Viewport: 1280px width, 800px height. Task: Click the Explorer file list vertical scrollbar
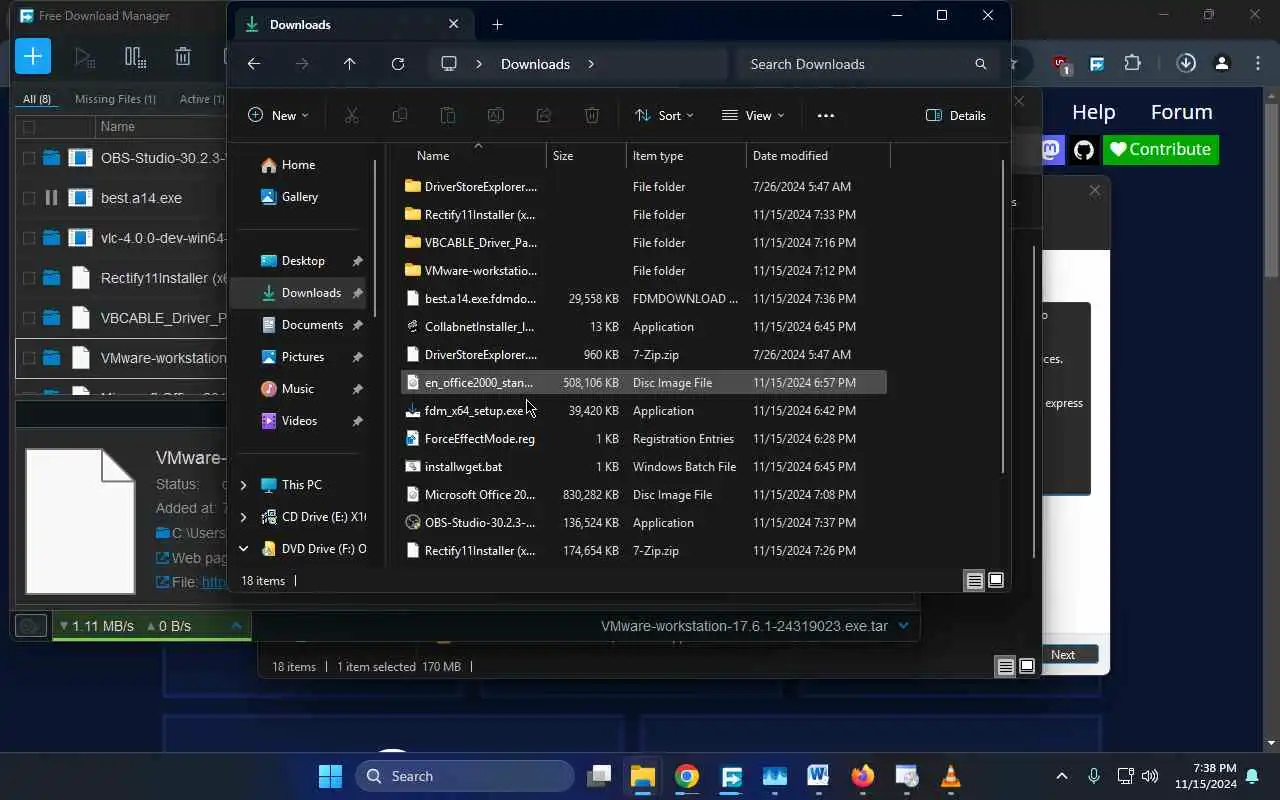(1003, 316)
